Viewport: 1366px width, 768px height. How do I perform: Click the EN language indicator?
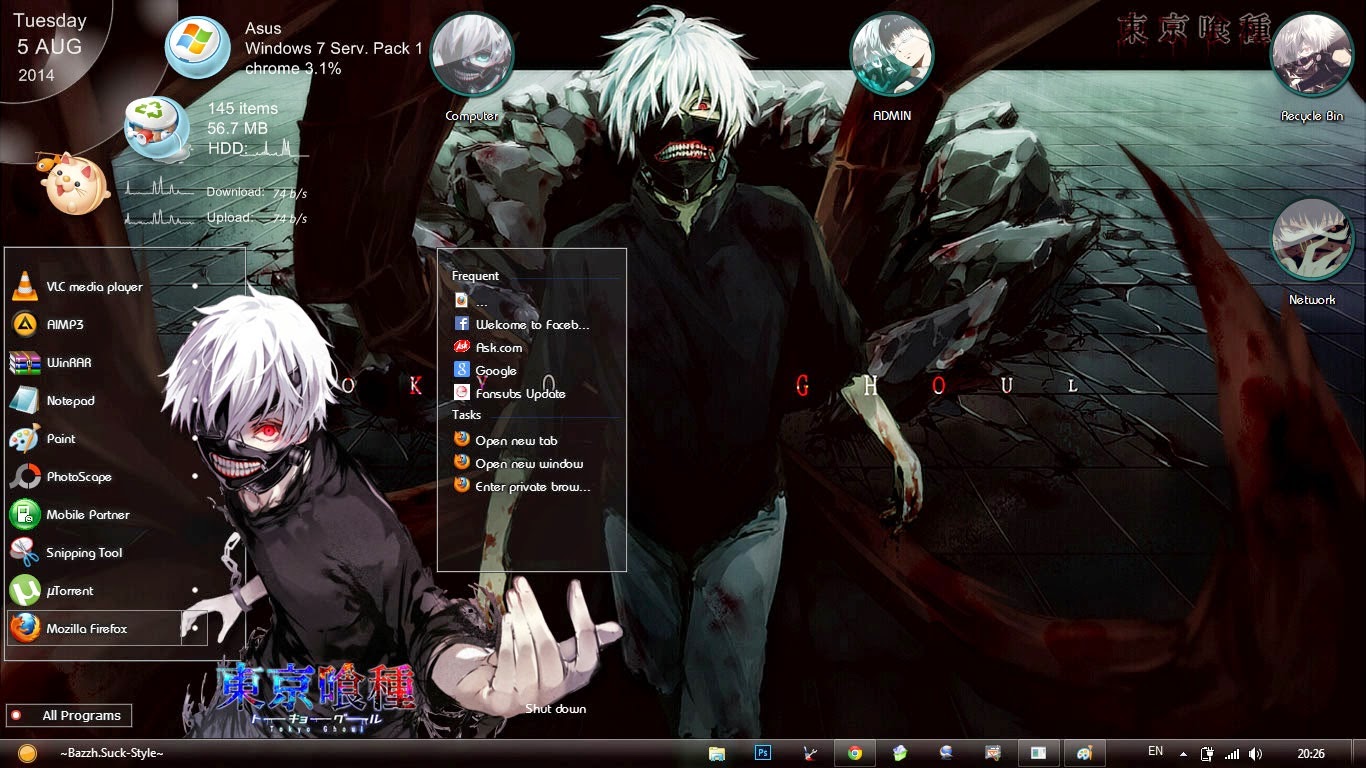click(x=1155, y=751)
